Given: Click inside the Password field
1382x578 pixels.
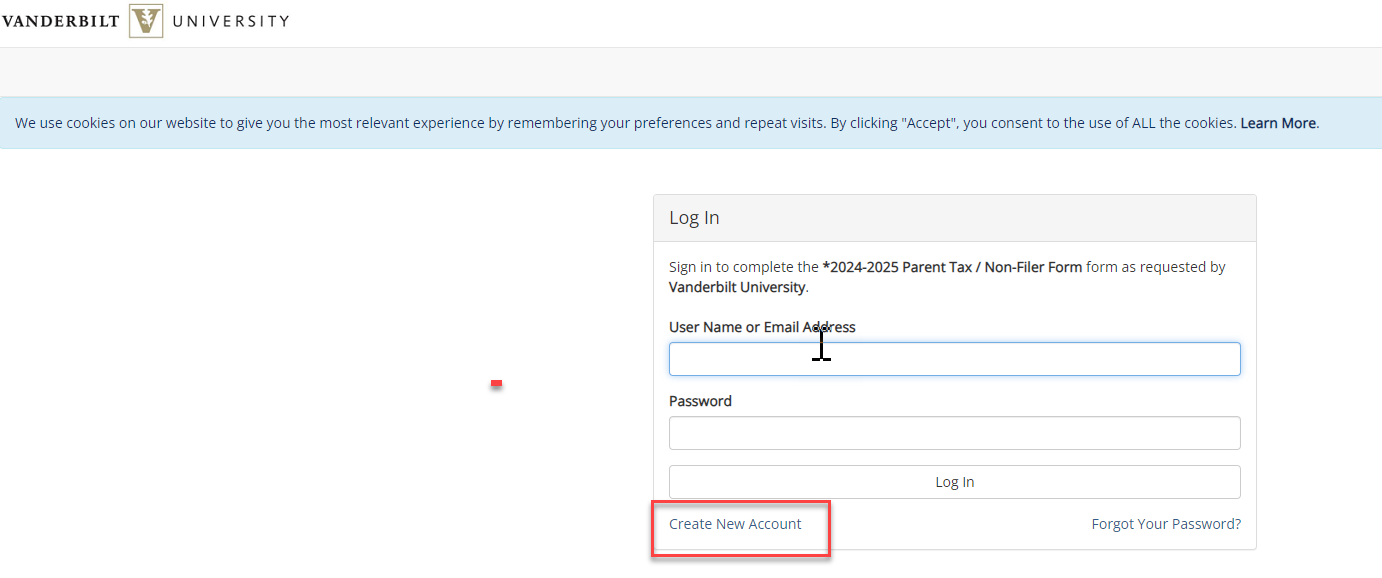Looking at the screenshot, I should [x=954, y=432].
